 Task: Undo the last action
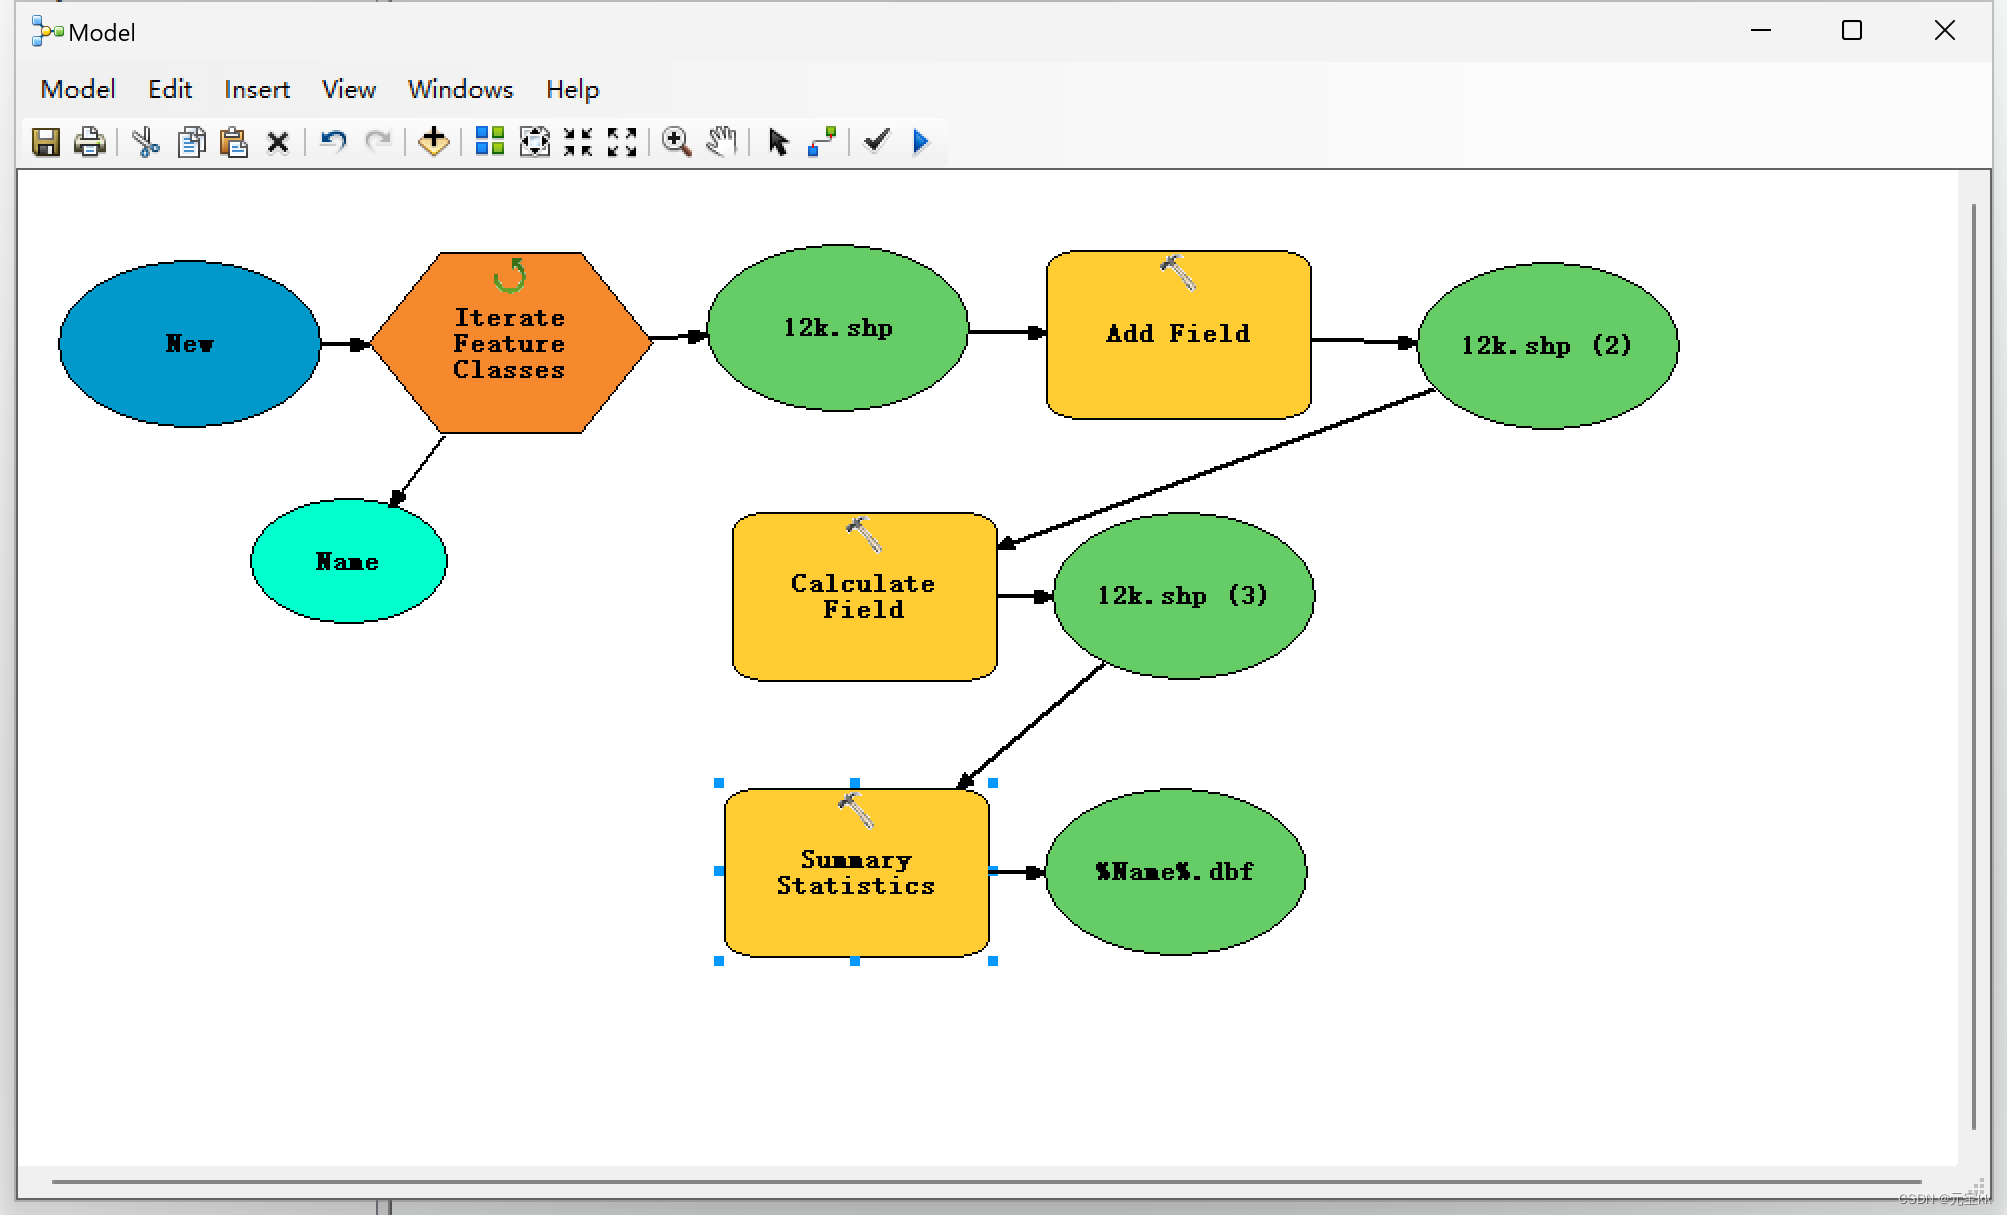click(x=333, y=141)
